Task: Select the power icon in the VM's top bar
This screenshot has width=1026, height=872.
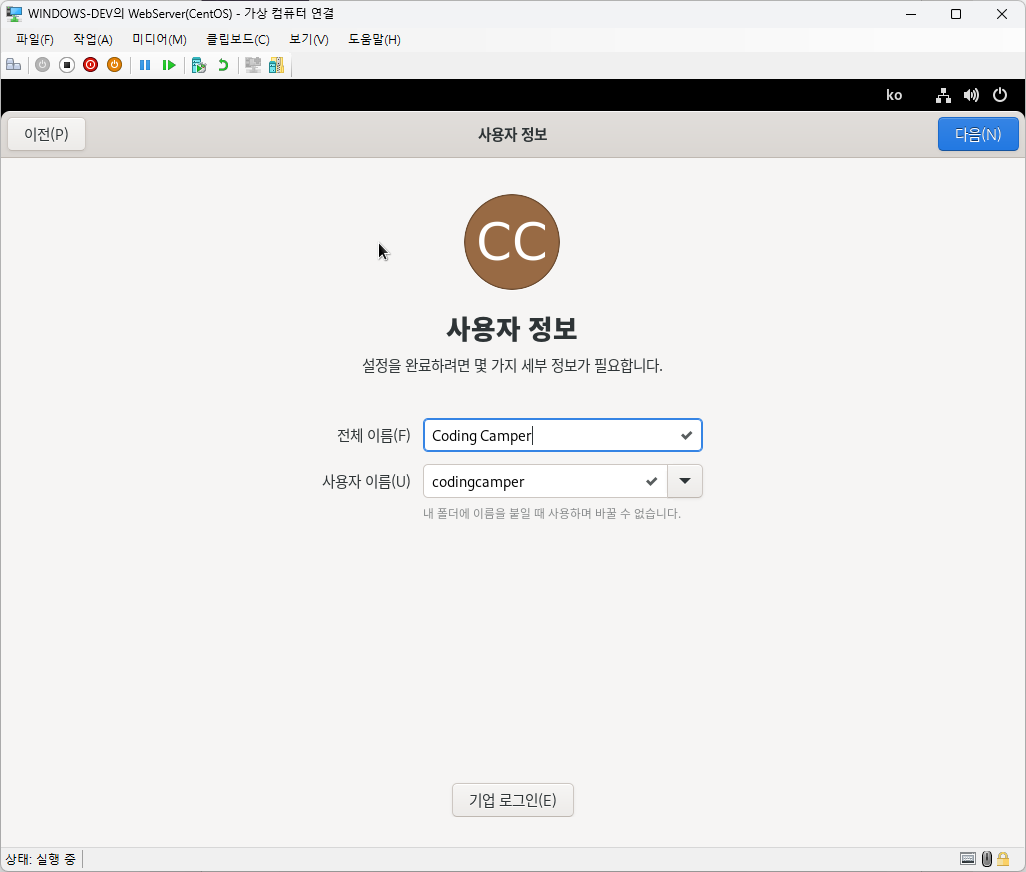Action: (x=1000, y=94)
